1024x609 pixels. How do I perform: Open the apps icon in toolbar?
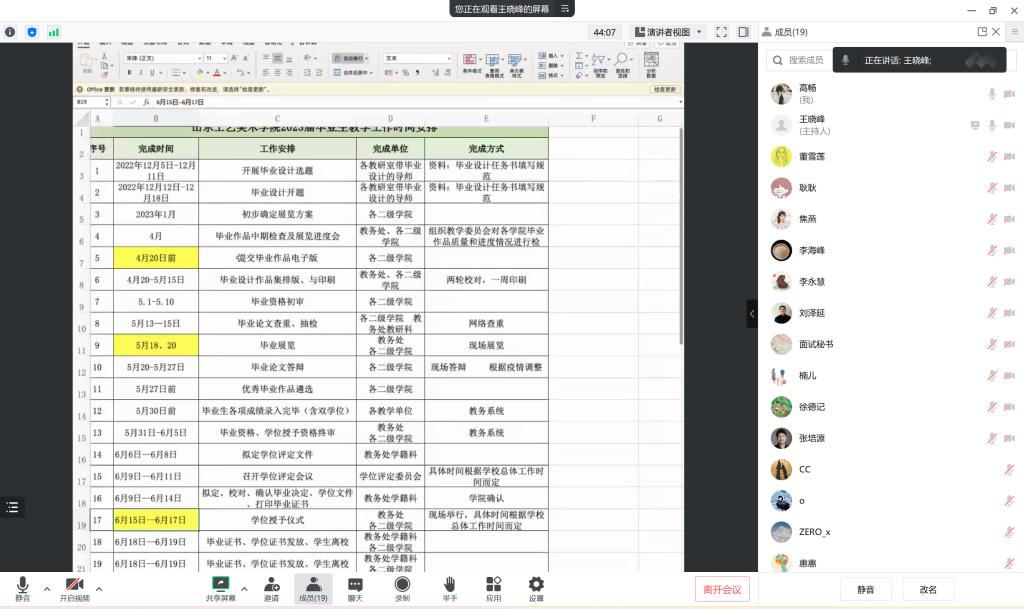click(493, 589)
